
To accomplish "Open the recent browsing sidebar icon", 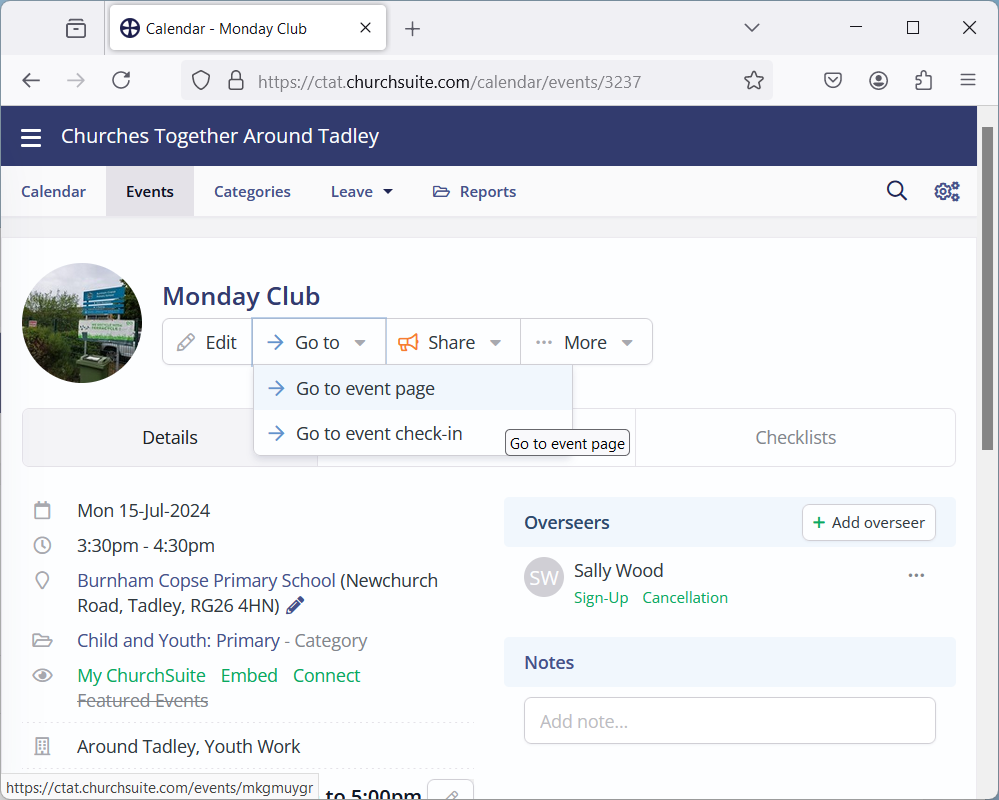I will pyautogui.click(x=76, y=29).
